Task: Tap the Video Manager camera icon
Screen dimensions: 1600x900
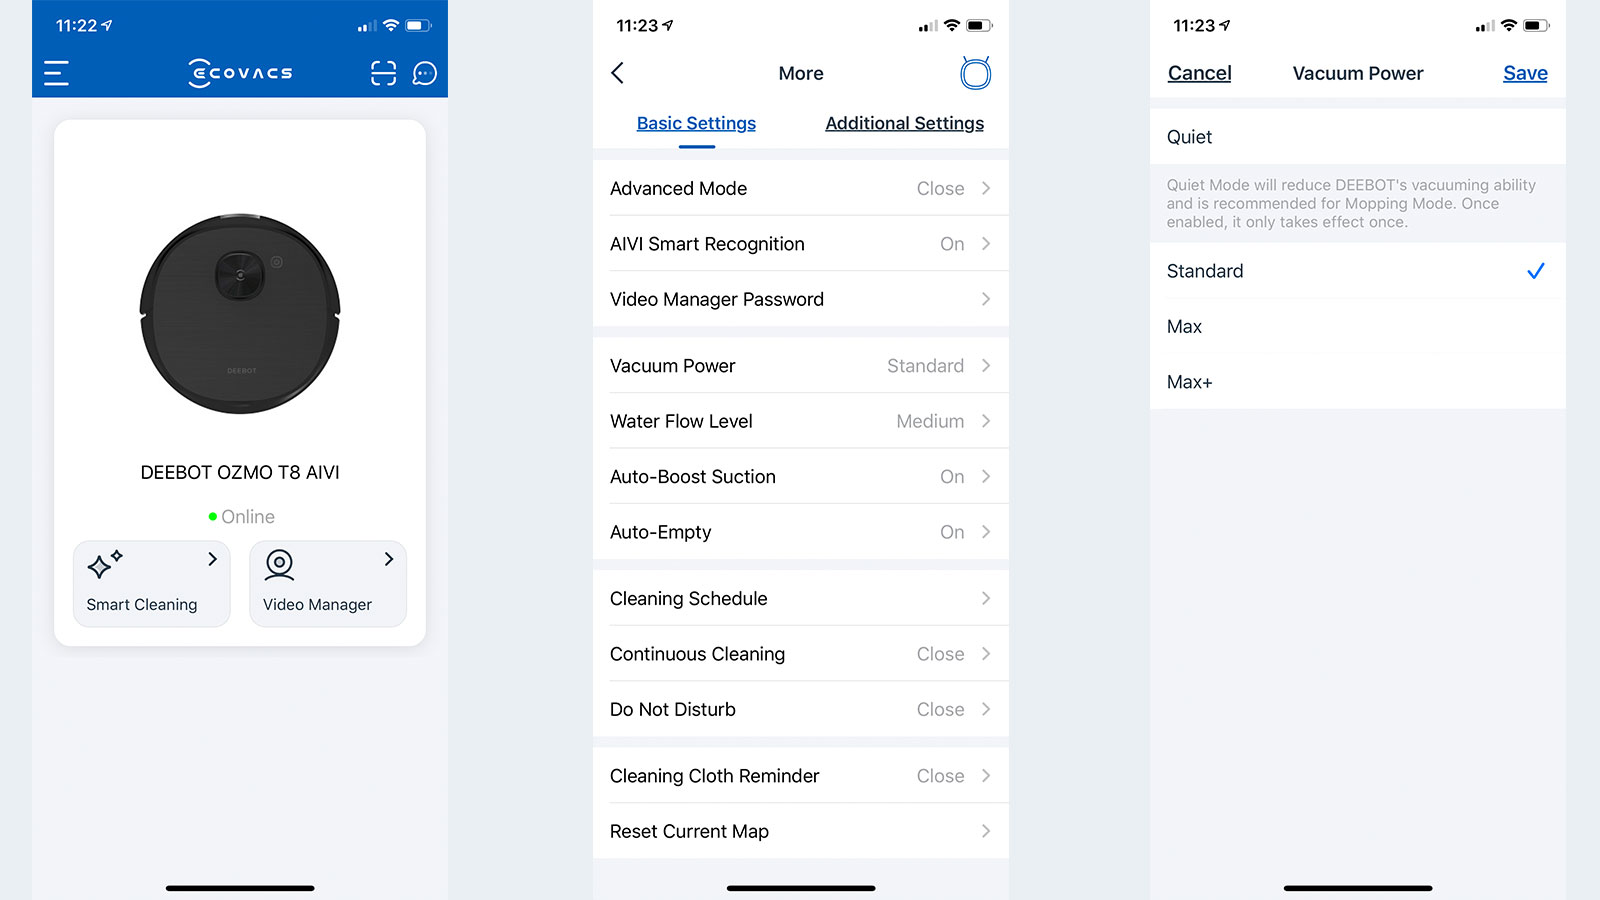Action: click(279, 565)
